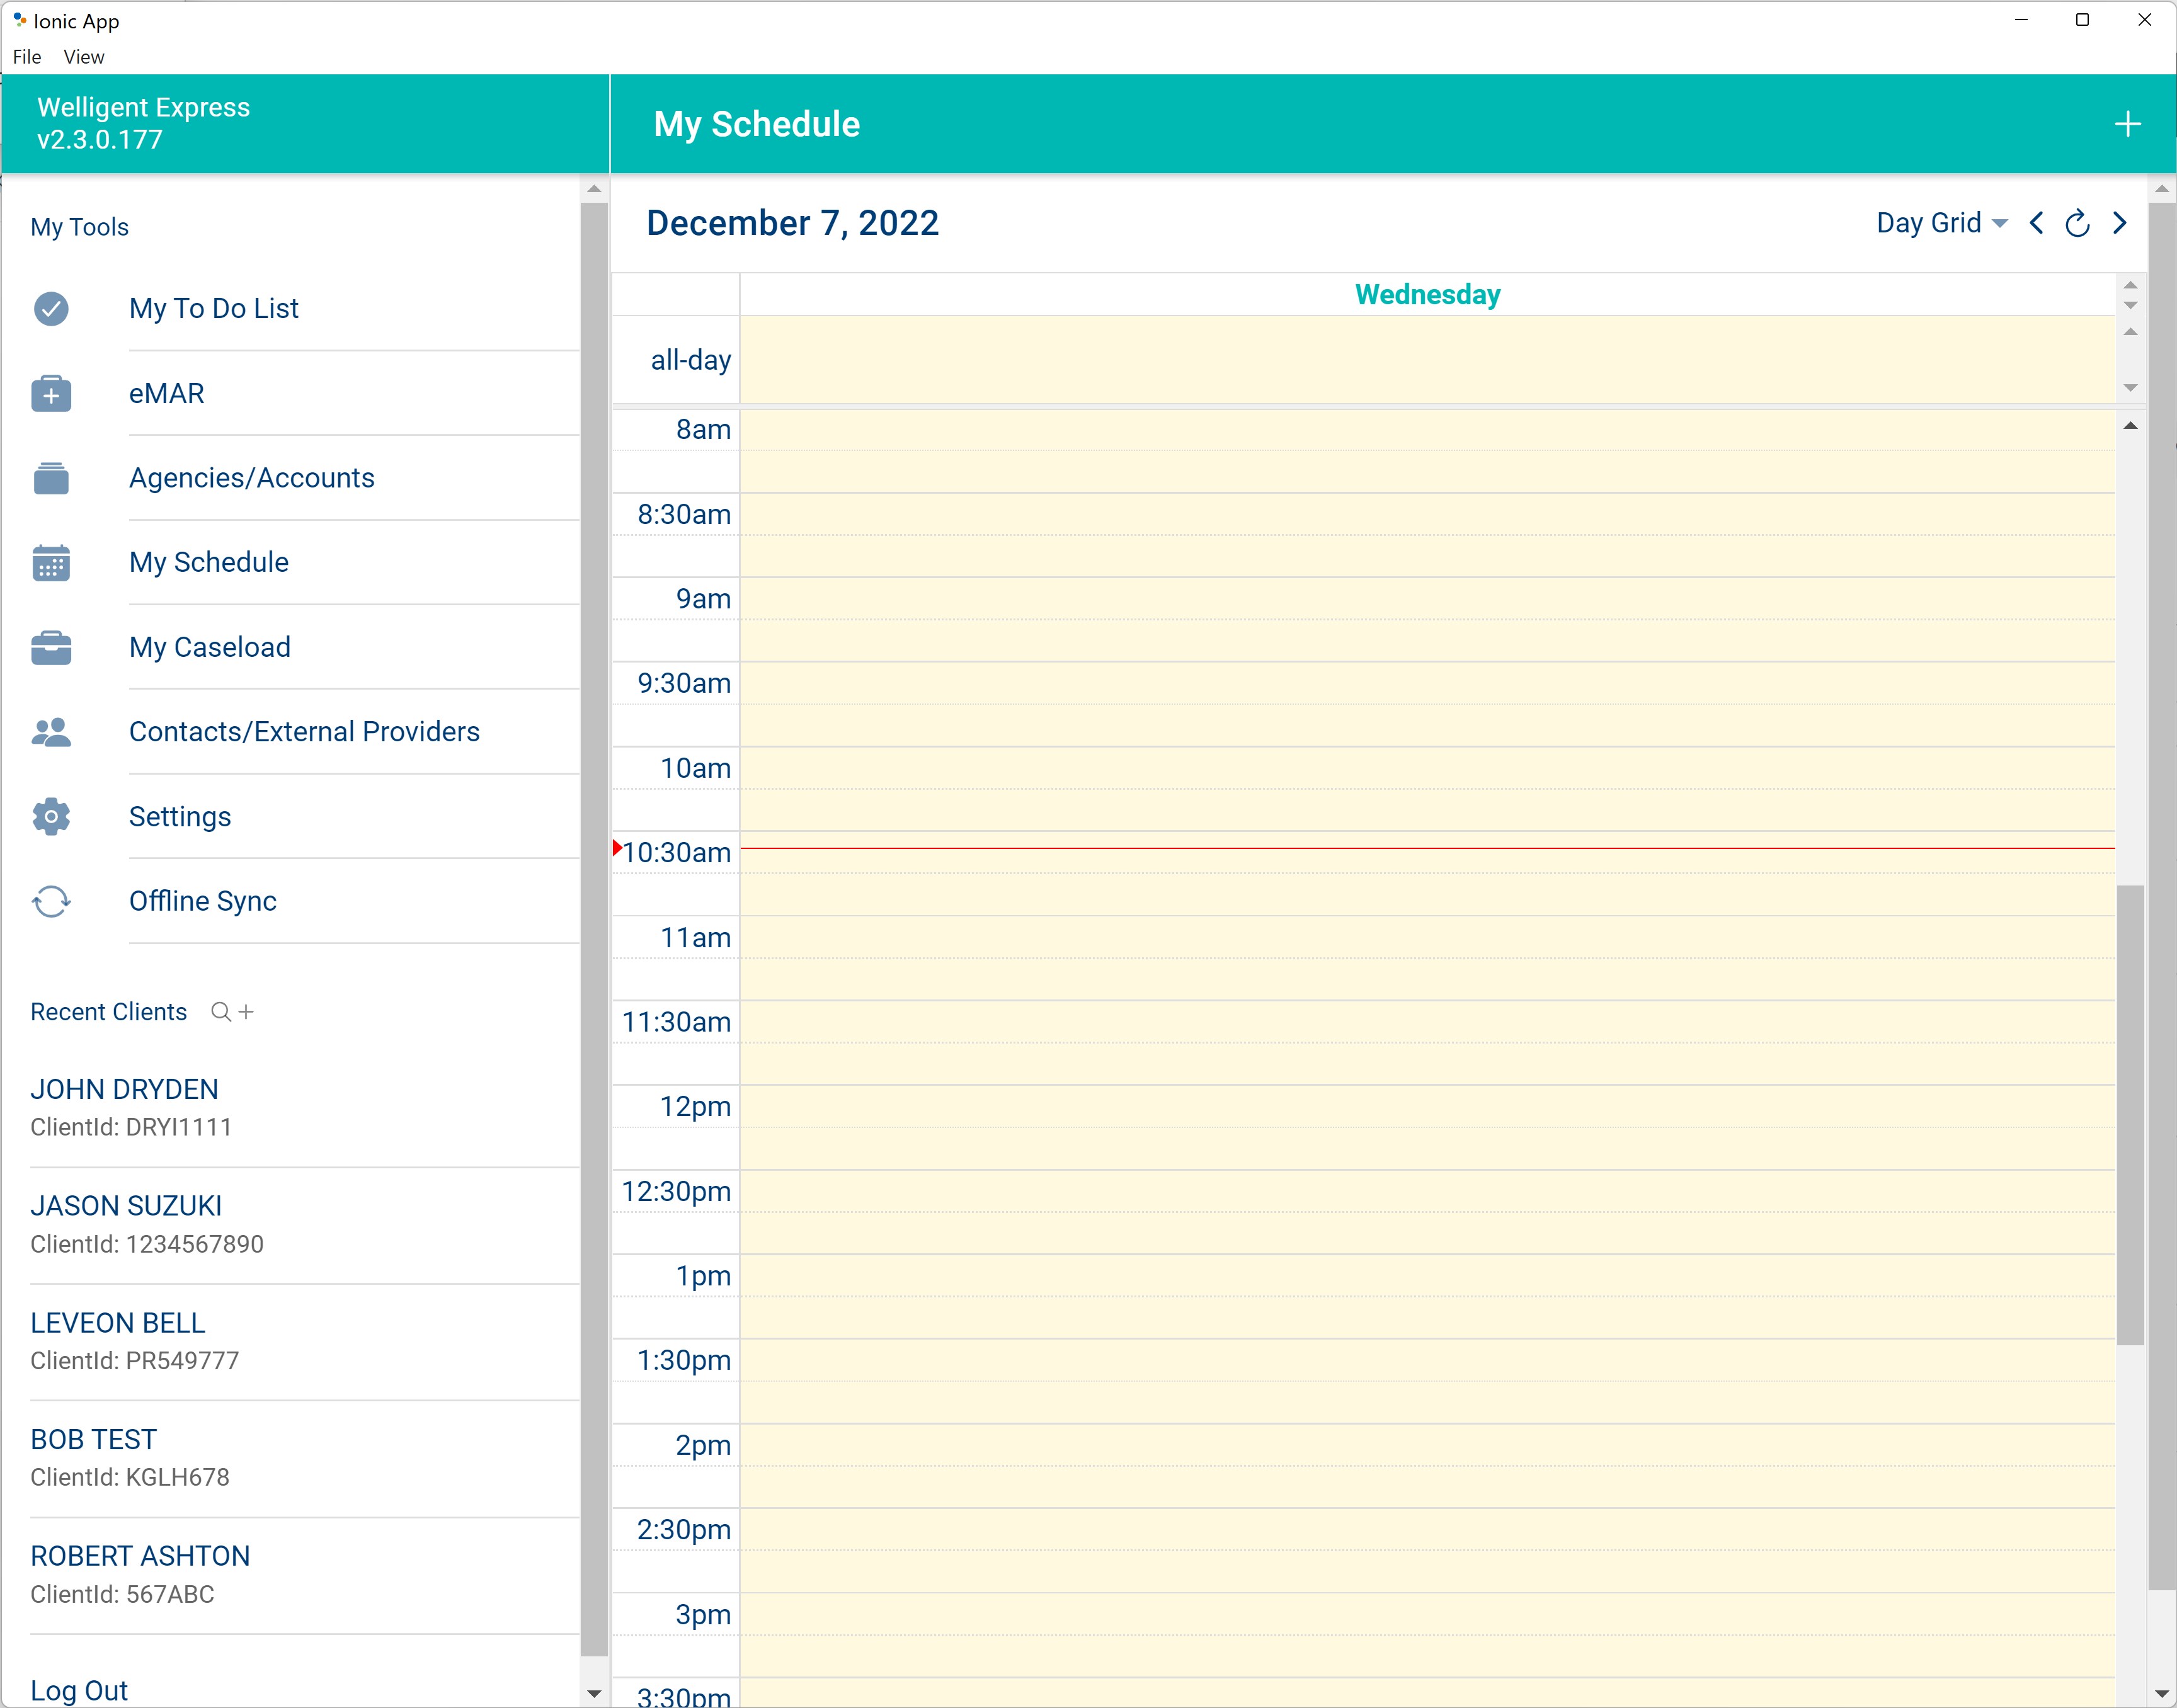This screenshot has width=2177, height=1708.
Task: Add a new client with the plus icon
Action: click(247, 1012)
